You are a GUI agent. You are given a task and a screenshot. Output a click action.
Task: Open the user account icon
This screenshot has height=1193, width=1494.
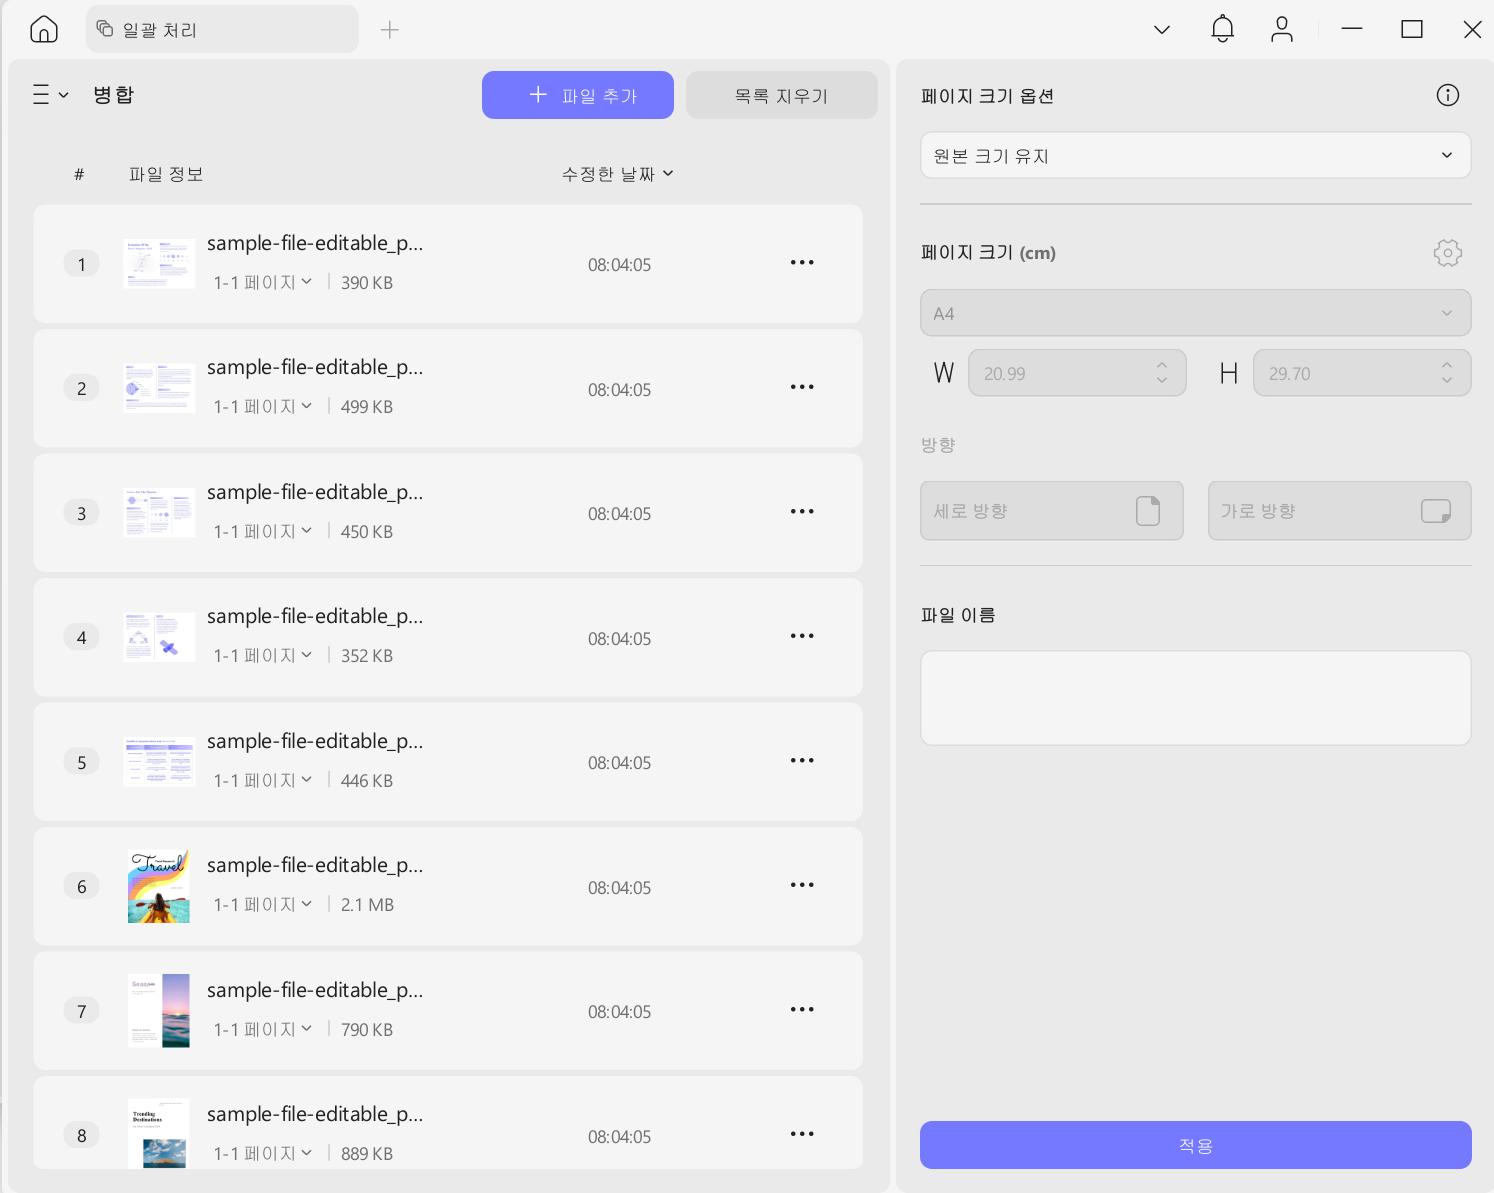[1281, 29]
